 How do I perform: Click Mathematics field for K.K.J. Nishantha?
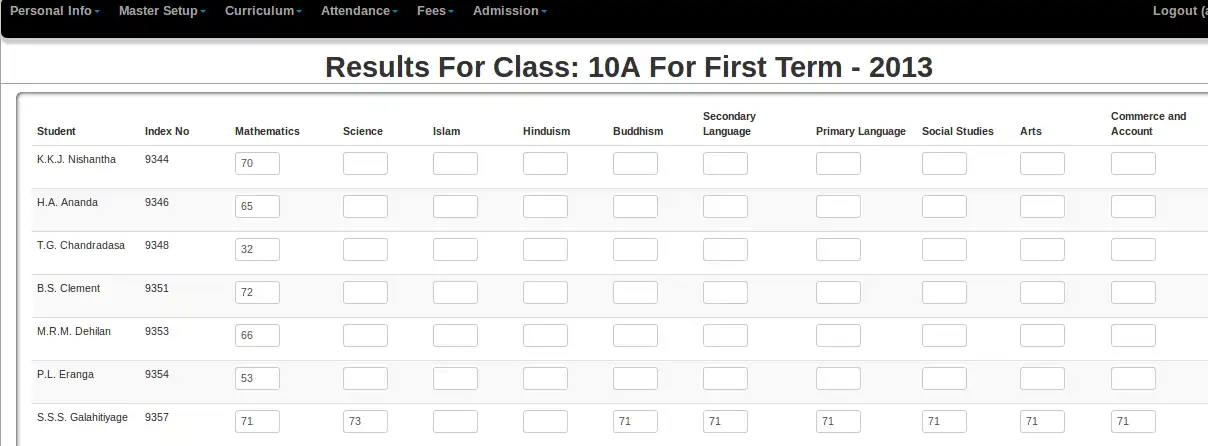(257, 164)
